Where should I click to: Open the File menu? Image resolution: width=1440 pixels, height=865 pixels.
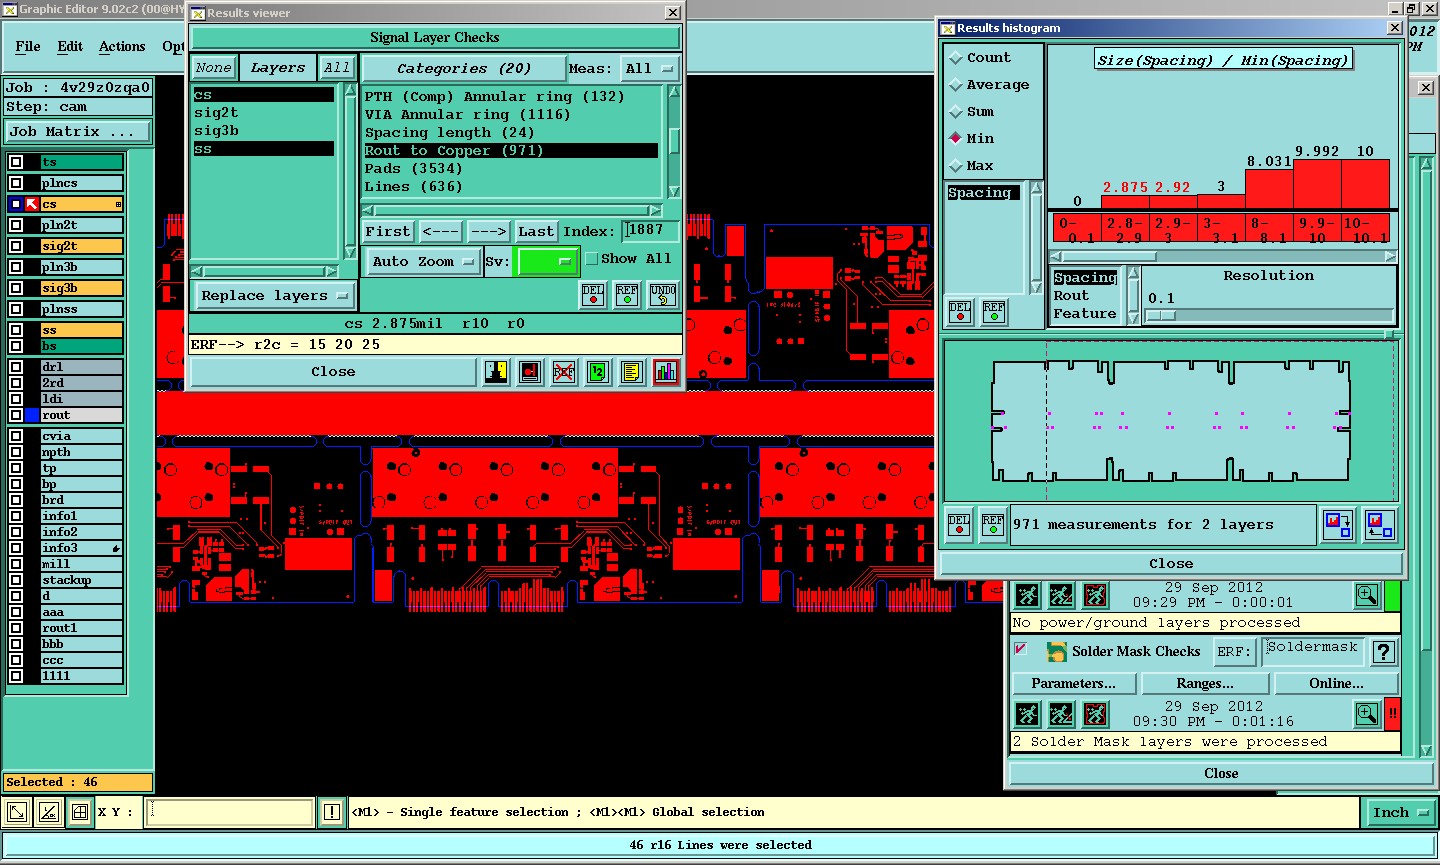pos(28,47)
